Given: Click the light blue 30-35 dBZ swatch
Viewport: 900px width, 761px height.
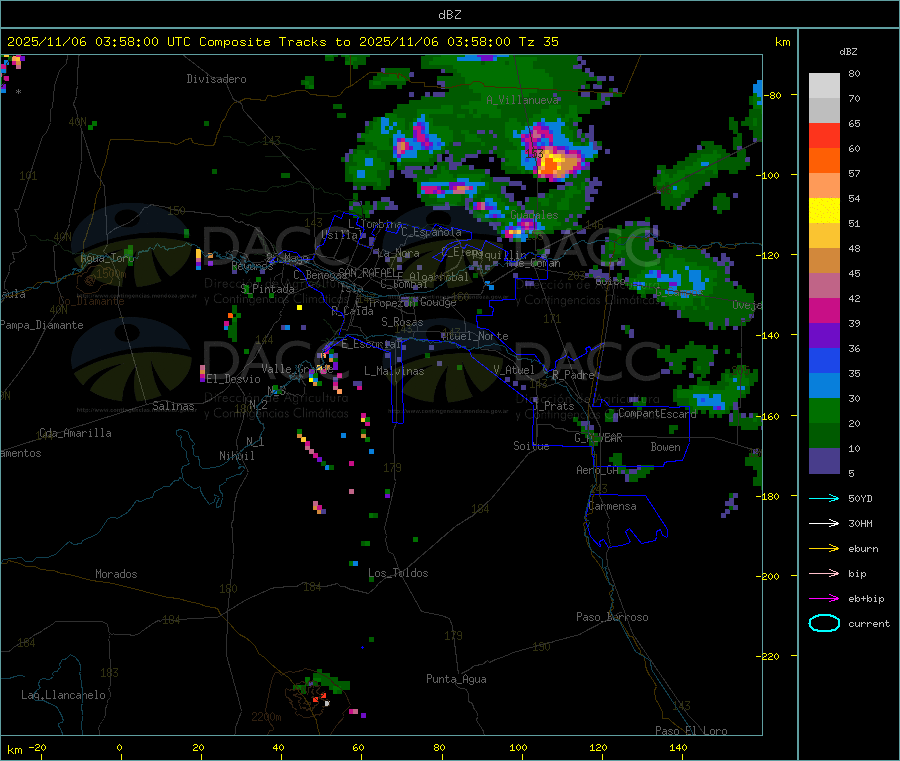Looking at the screenshot, I should click(824, 386).
